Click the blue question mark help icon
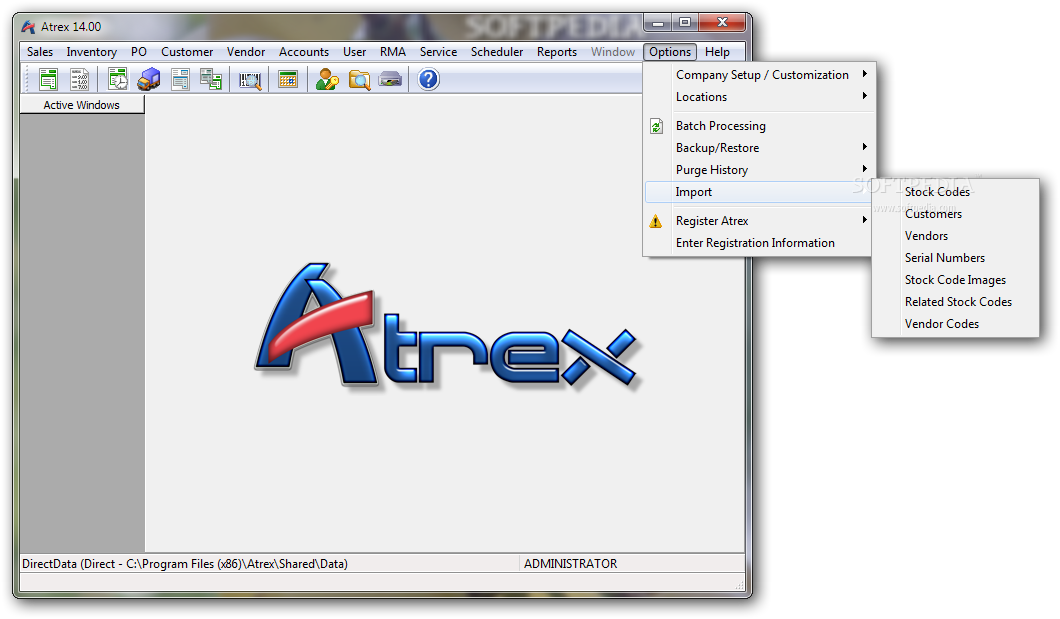 (x=429, y=80)
